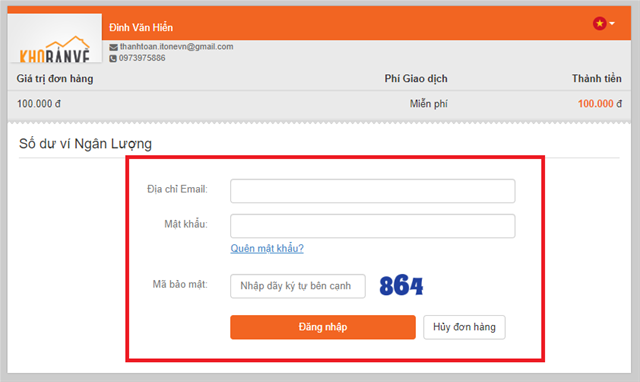Click the Số dư ví Ngân Lượng heading
This screenshot has height=382, width=640.
pos(85,144)
